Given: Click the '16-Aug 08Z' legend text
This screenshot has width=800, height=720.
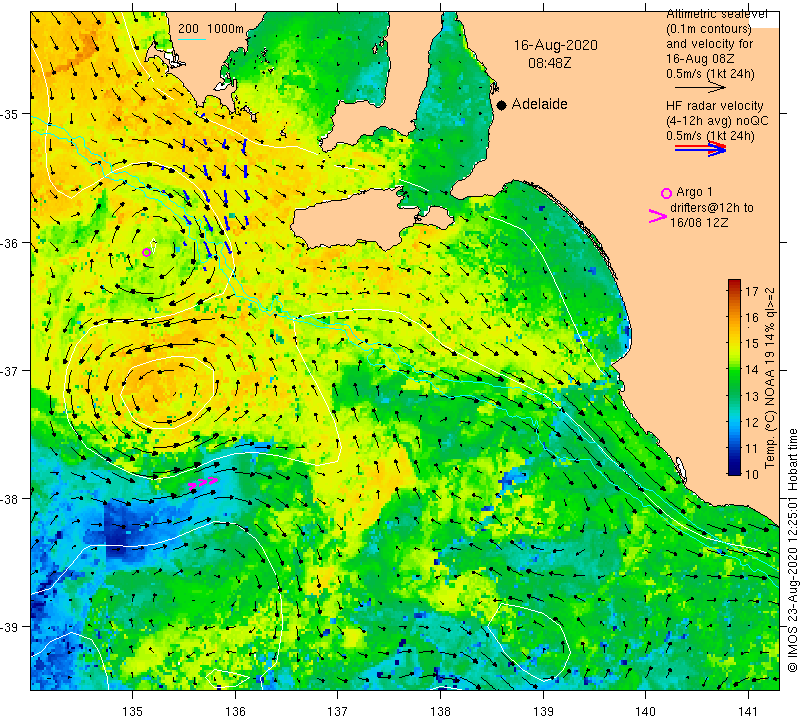Looking at the screenshot, I should pos(700,59).
